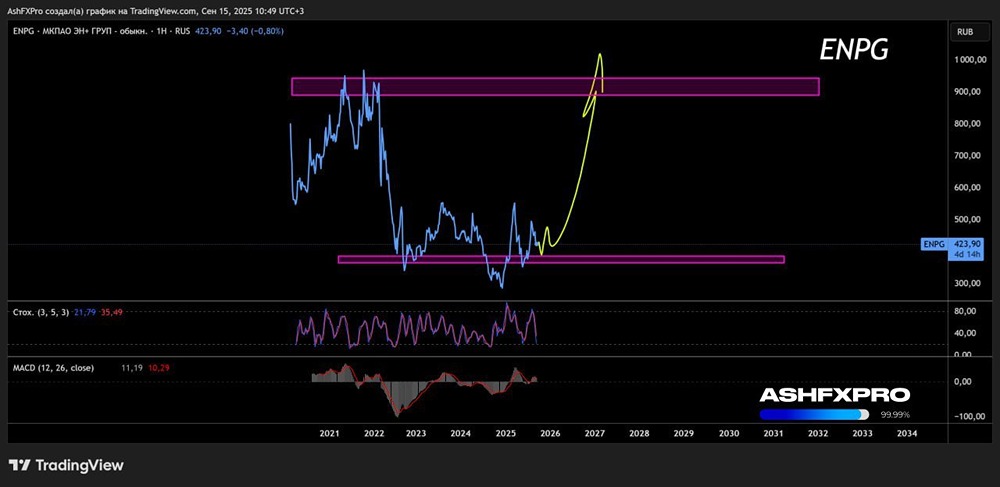Select the Стох. (3, 5, 3) indicator title
Image resolution: width=1000 pixels, height=487 pixels.
pos(41,312)
